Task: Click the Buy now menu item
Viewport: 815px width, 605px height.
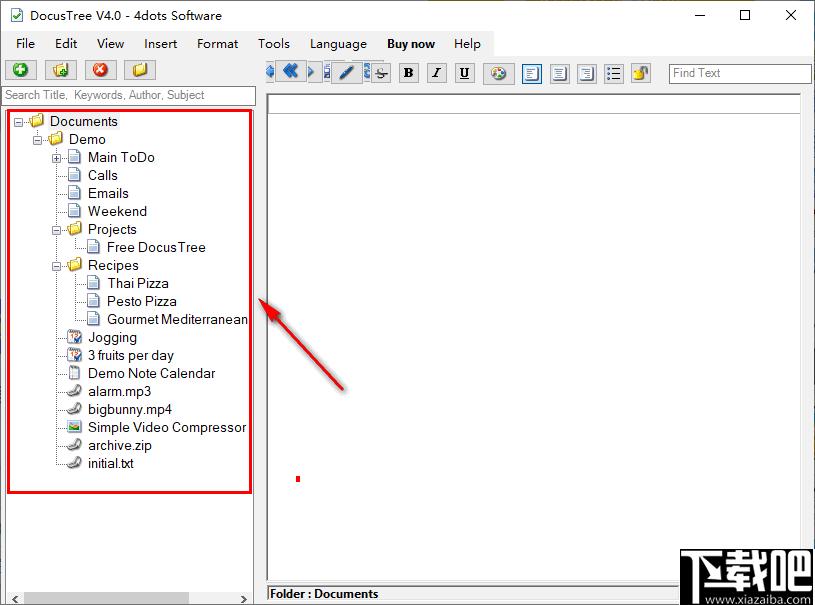Action: click(x=411, y=44)
